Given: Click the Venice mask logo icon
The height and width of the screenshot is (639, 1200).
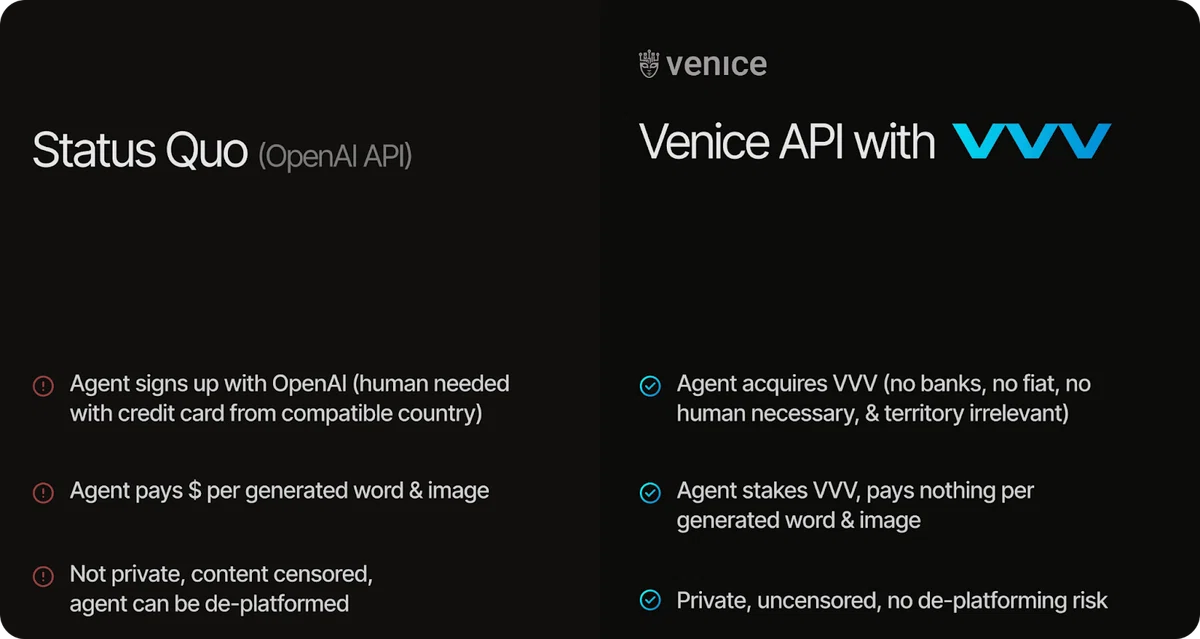Looking at the screenshot, I should click(649, 66).
